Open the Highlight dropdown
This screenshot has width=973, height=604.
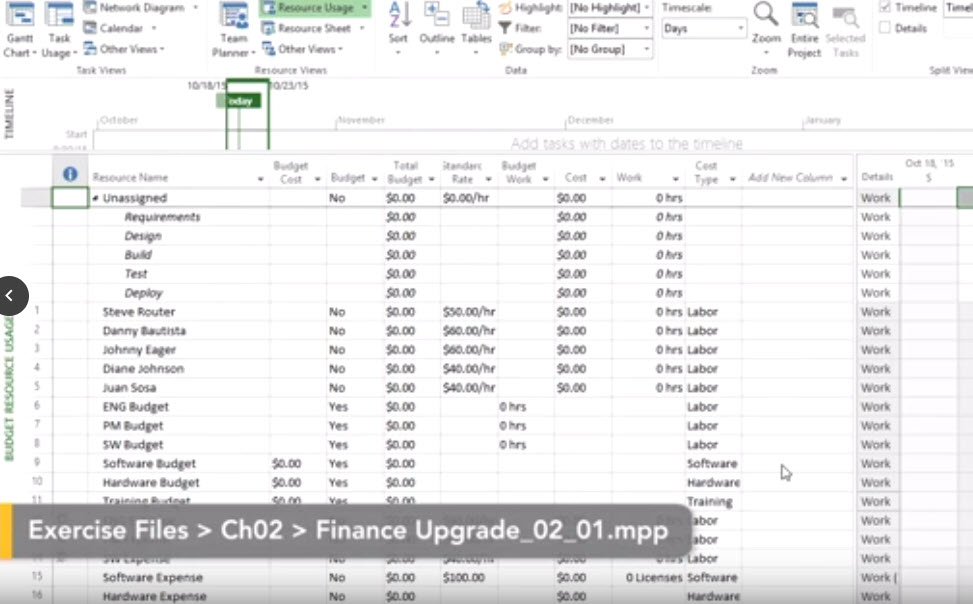(x=646, y=8)
